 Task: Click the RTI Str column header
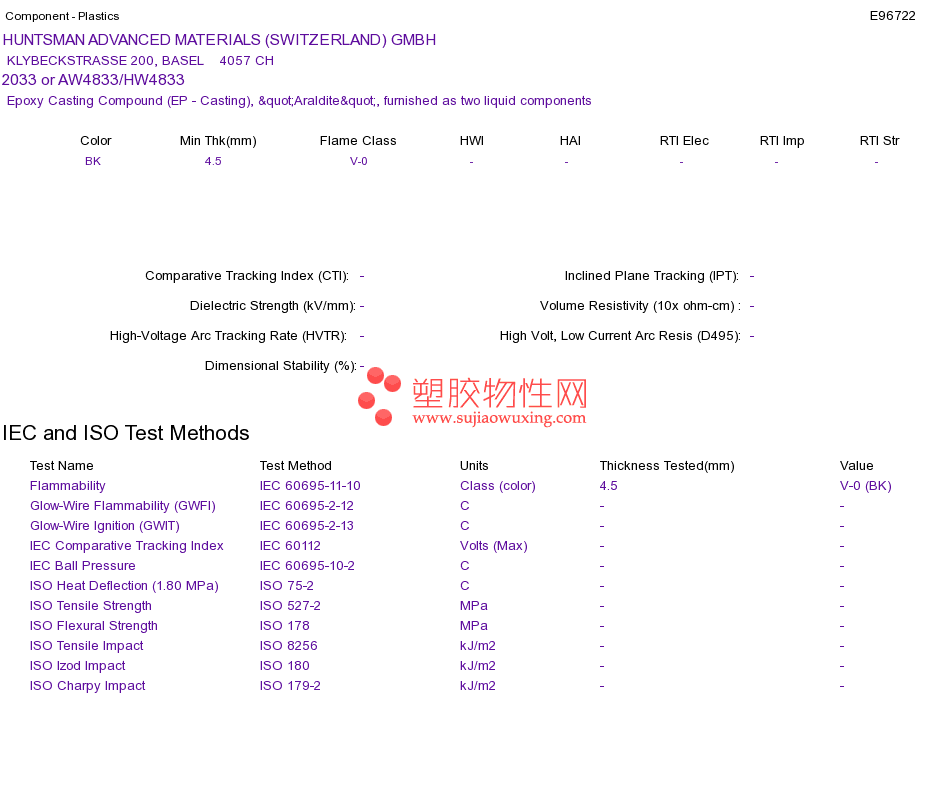tap(879, 141)
